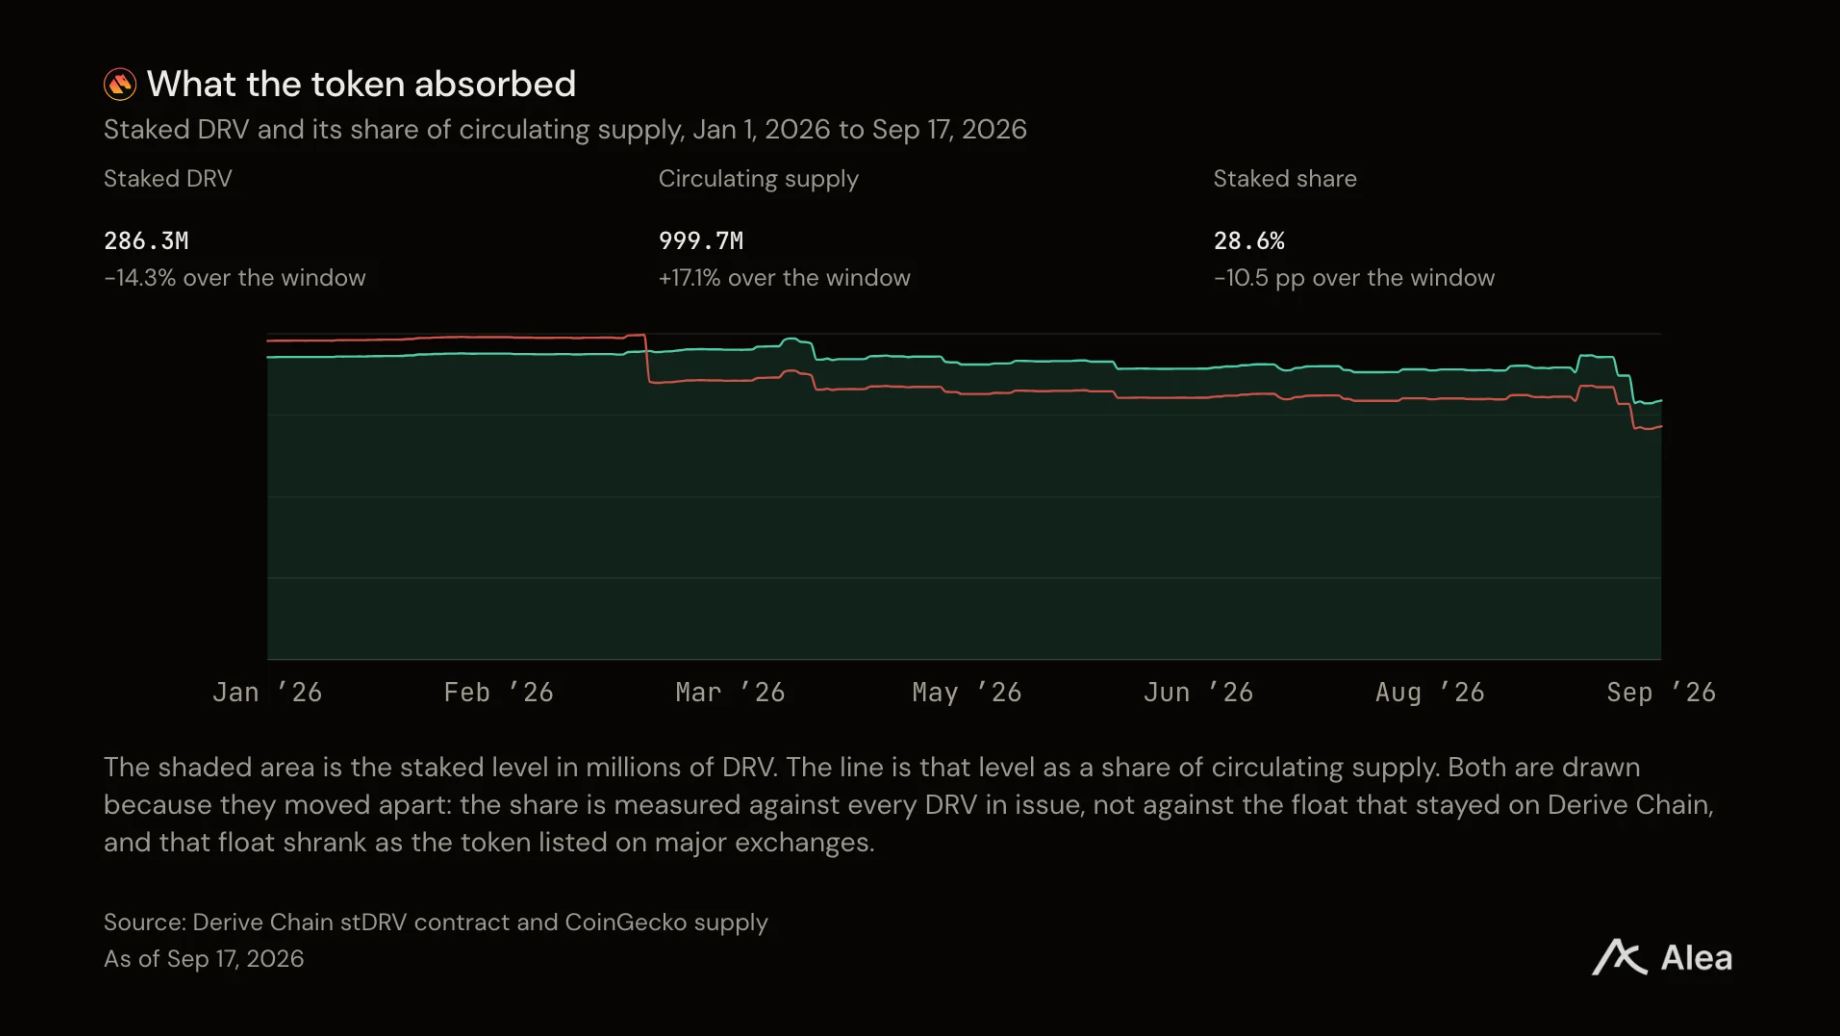Viewport: 1840px width, 1036px height.
Task: Click the subtitle about staked DRV share
Action: click(x=565, y=129)
